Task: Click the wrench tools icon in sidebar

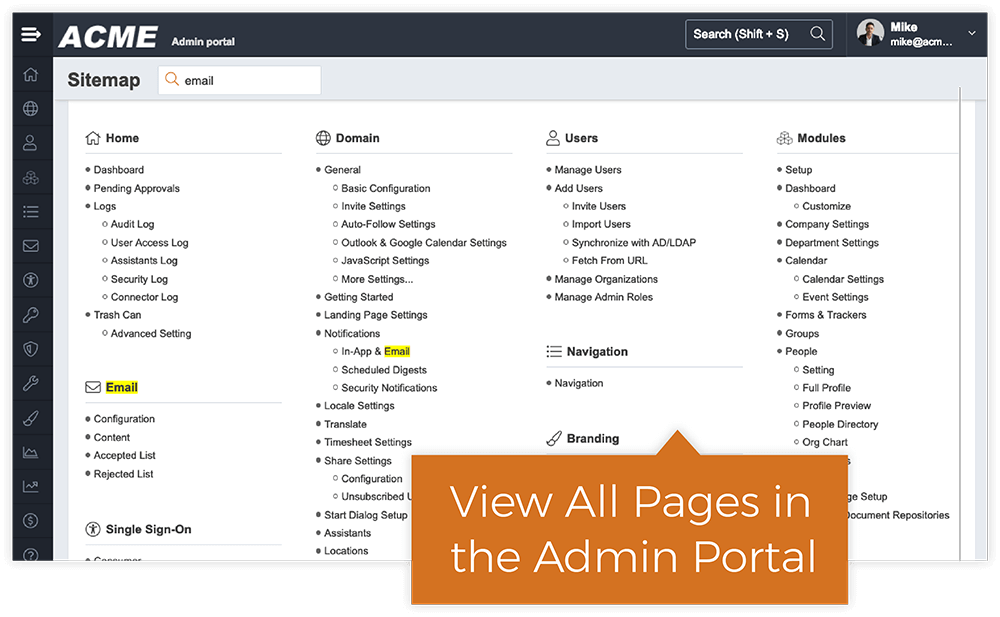Action: click(x=30, y=383)
